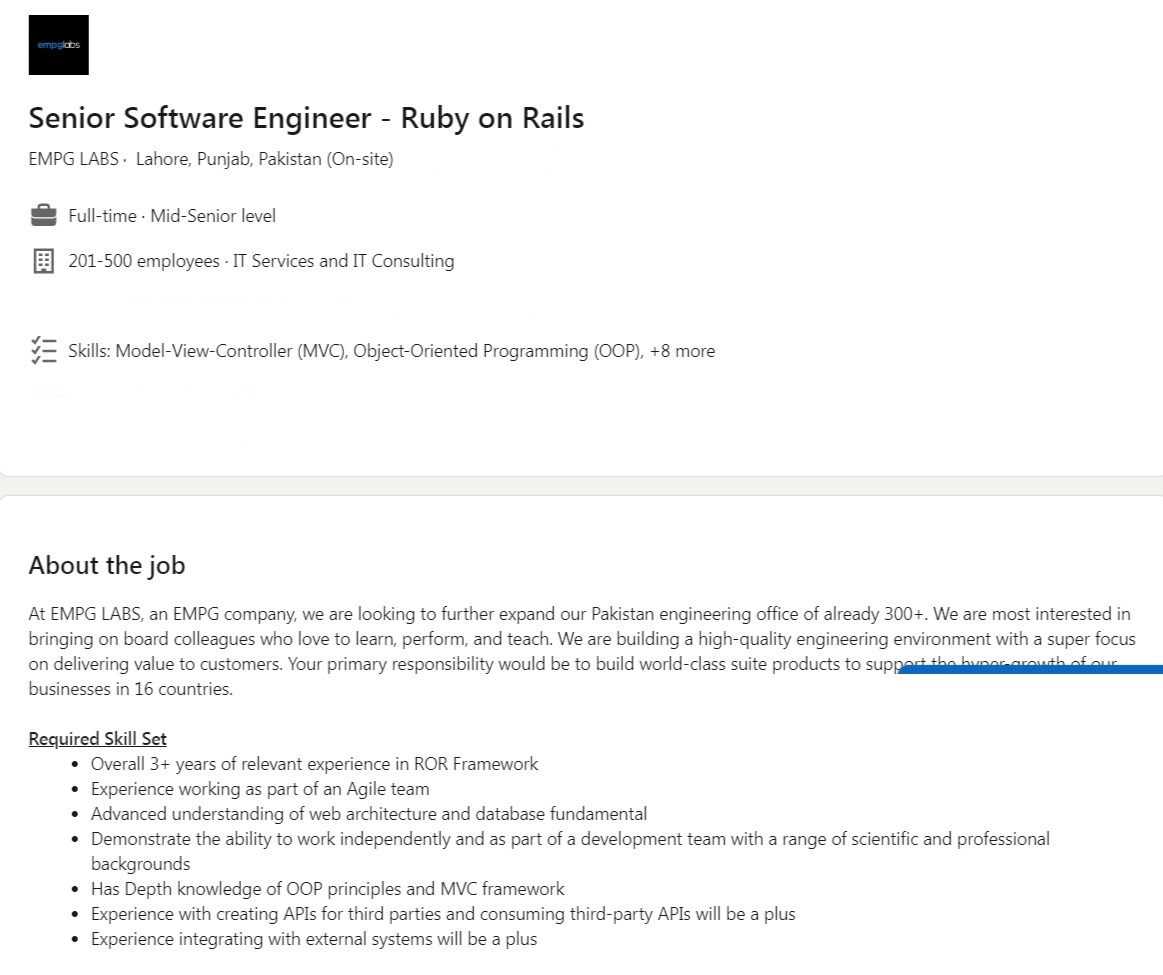Click the About the job heading
Image resolution: width=1163 pixels, height=975 pixels.
click(107, 565)
